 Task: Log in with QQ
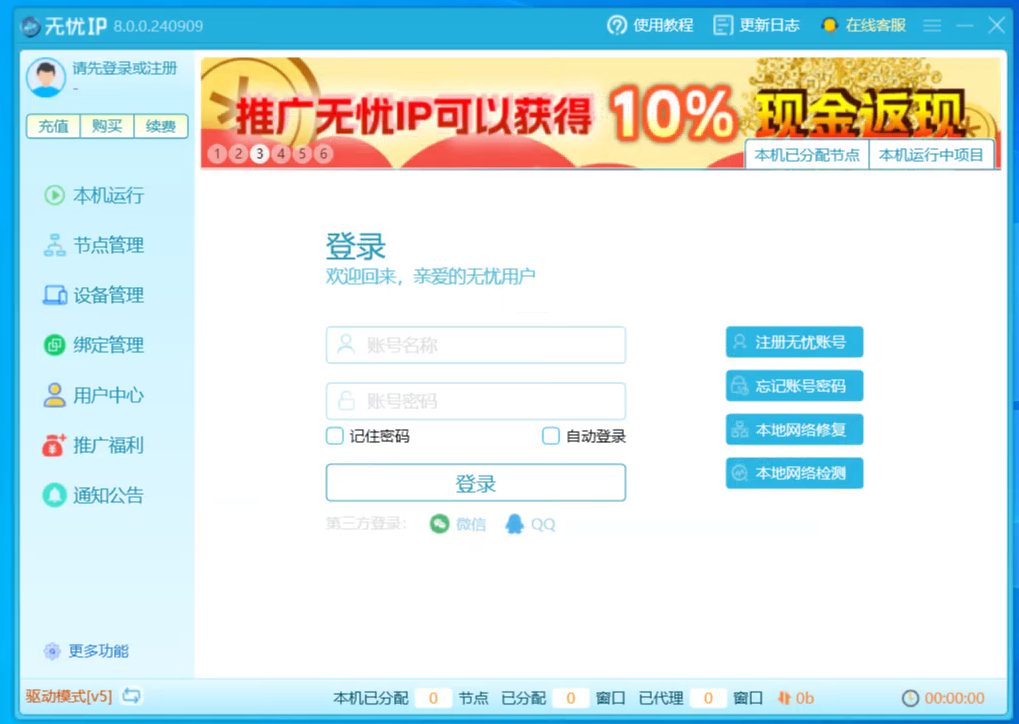(x=530, y=524)
